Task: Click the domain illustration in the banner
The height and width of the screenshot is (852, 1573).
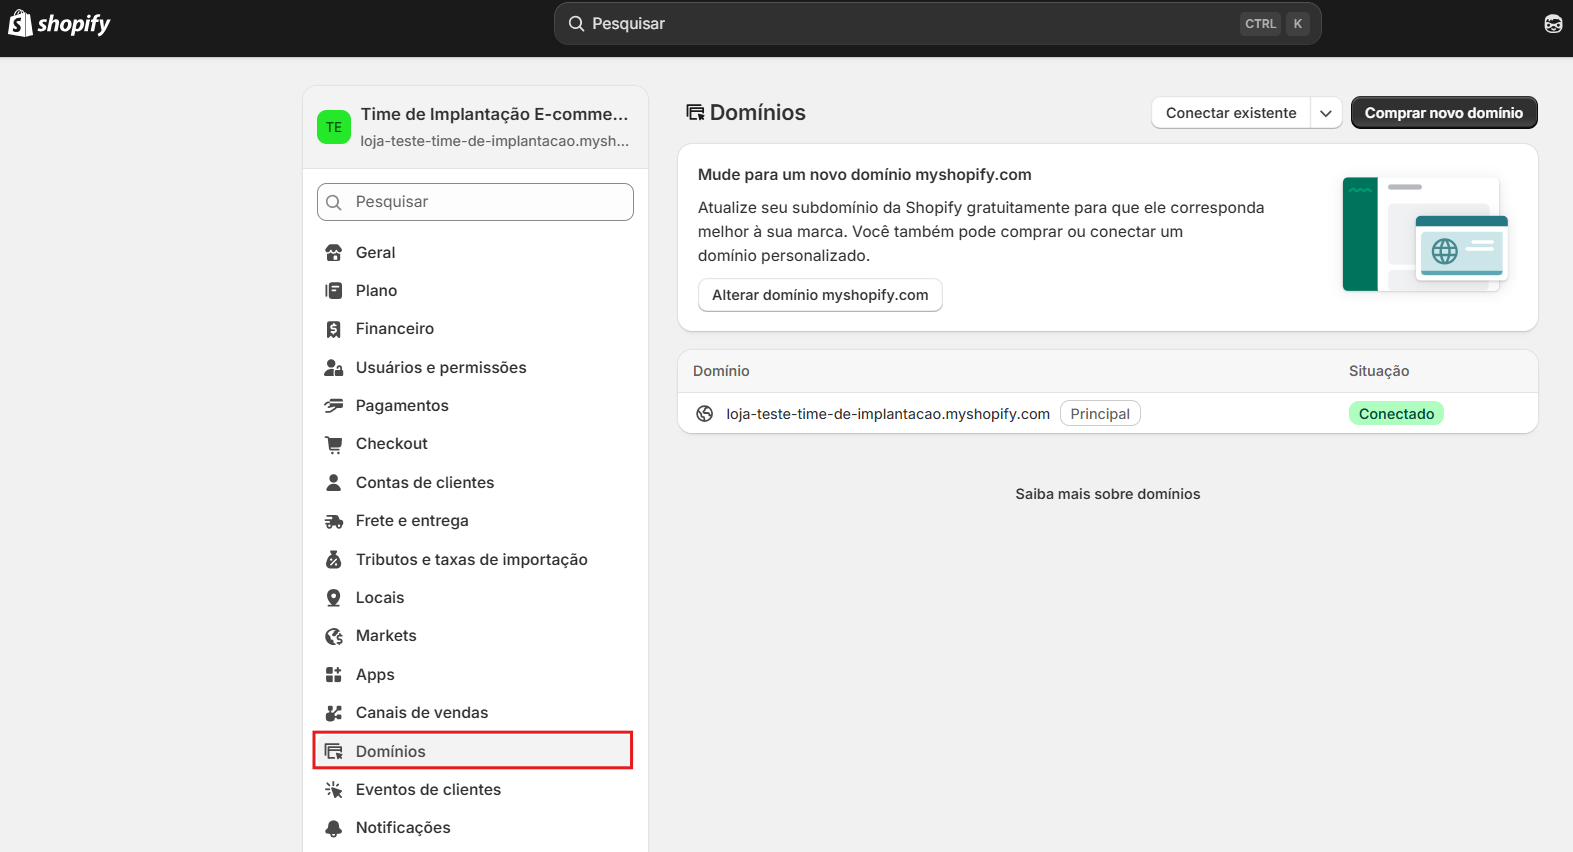Action: pyautogui.click(x=1425, y=234)
